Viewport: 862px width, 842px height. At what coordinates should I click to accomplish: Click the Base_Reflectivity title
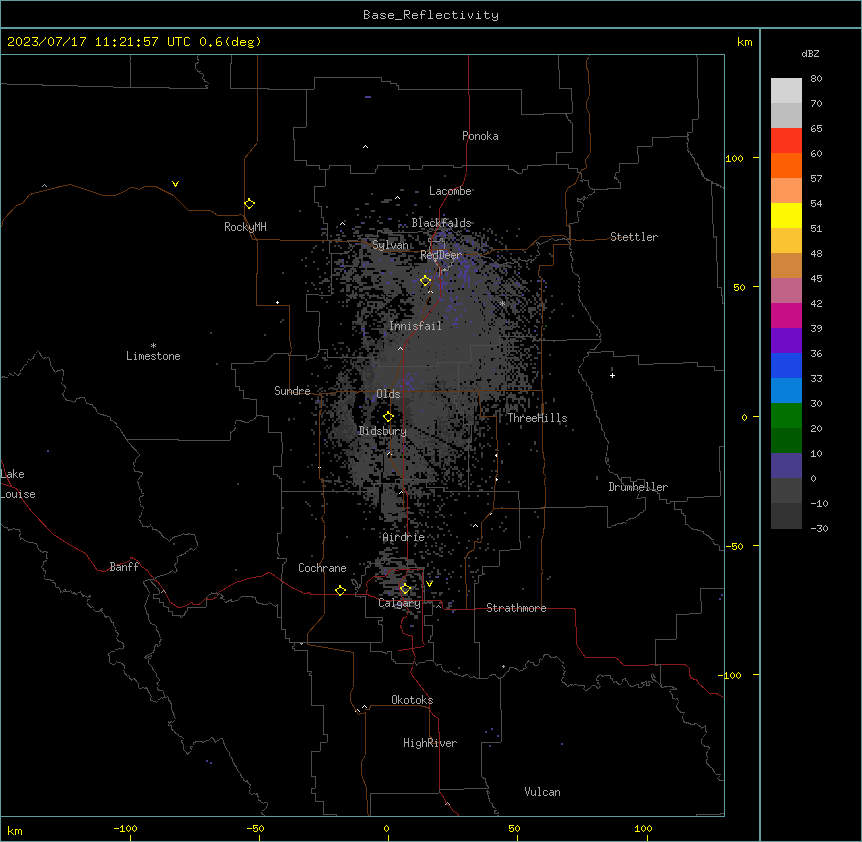point(431,15)
